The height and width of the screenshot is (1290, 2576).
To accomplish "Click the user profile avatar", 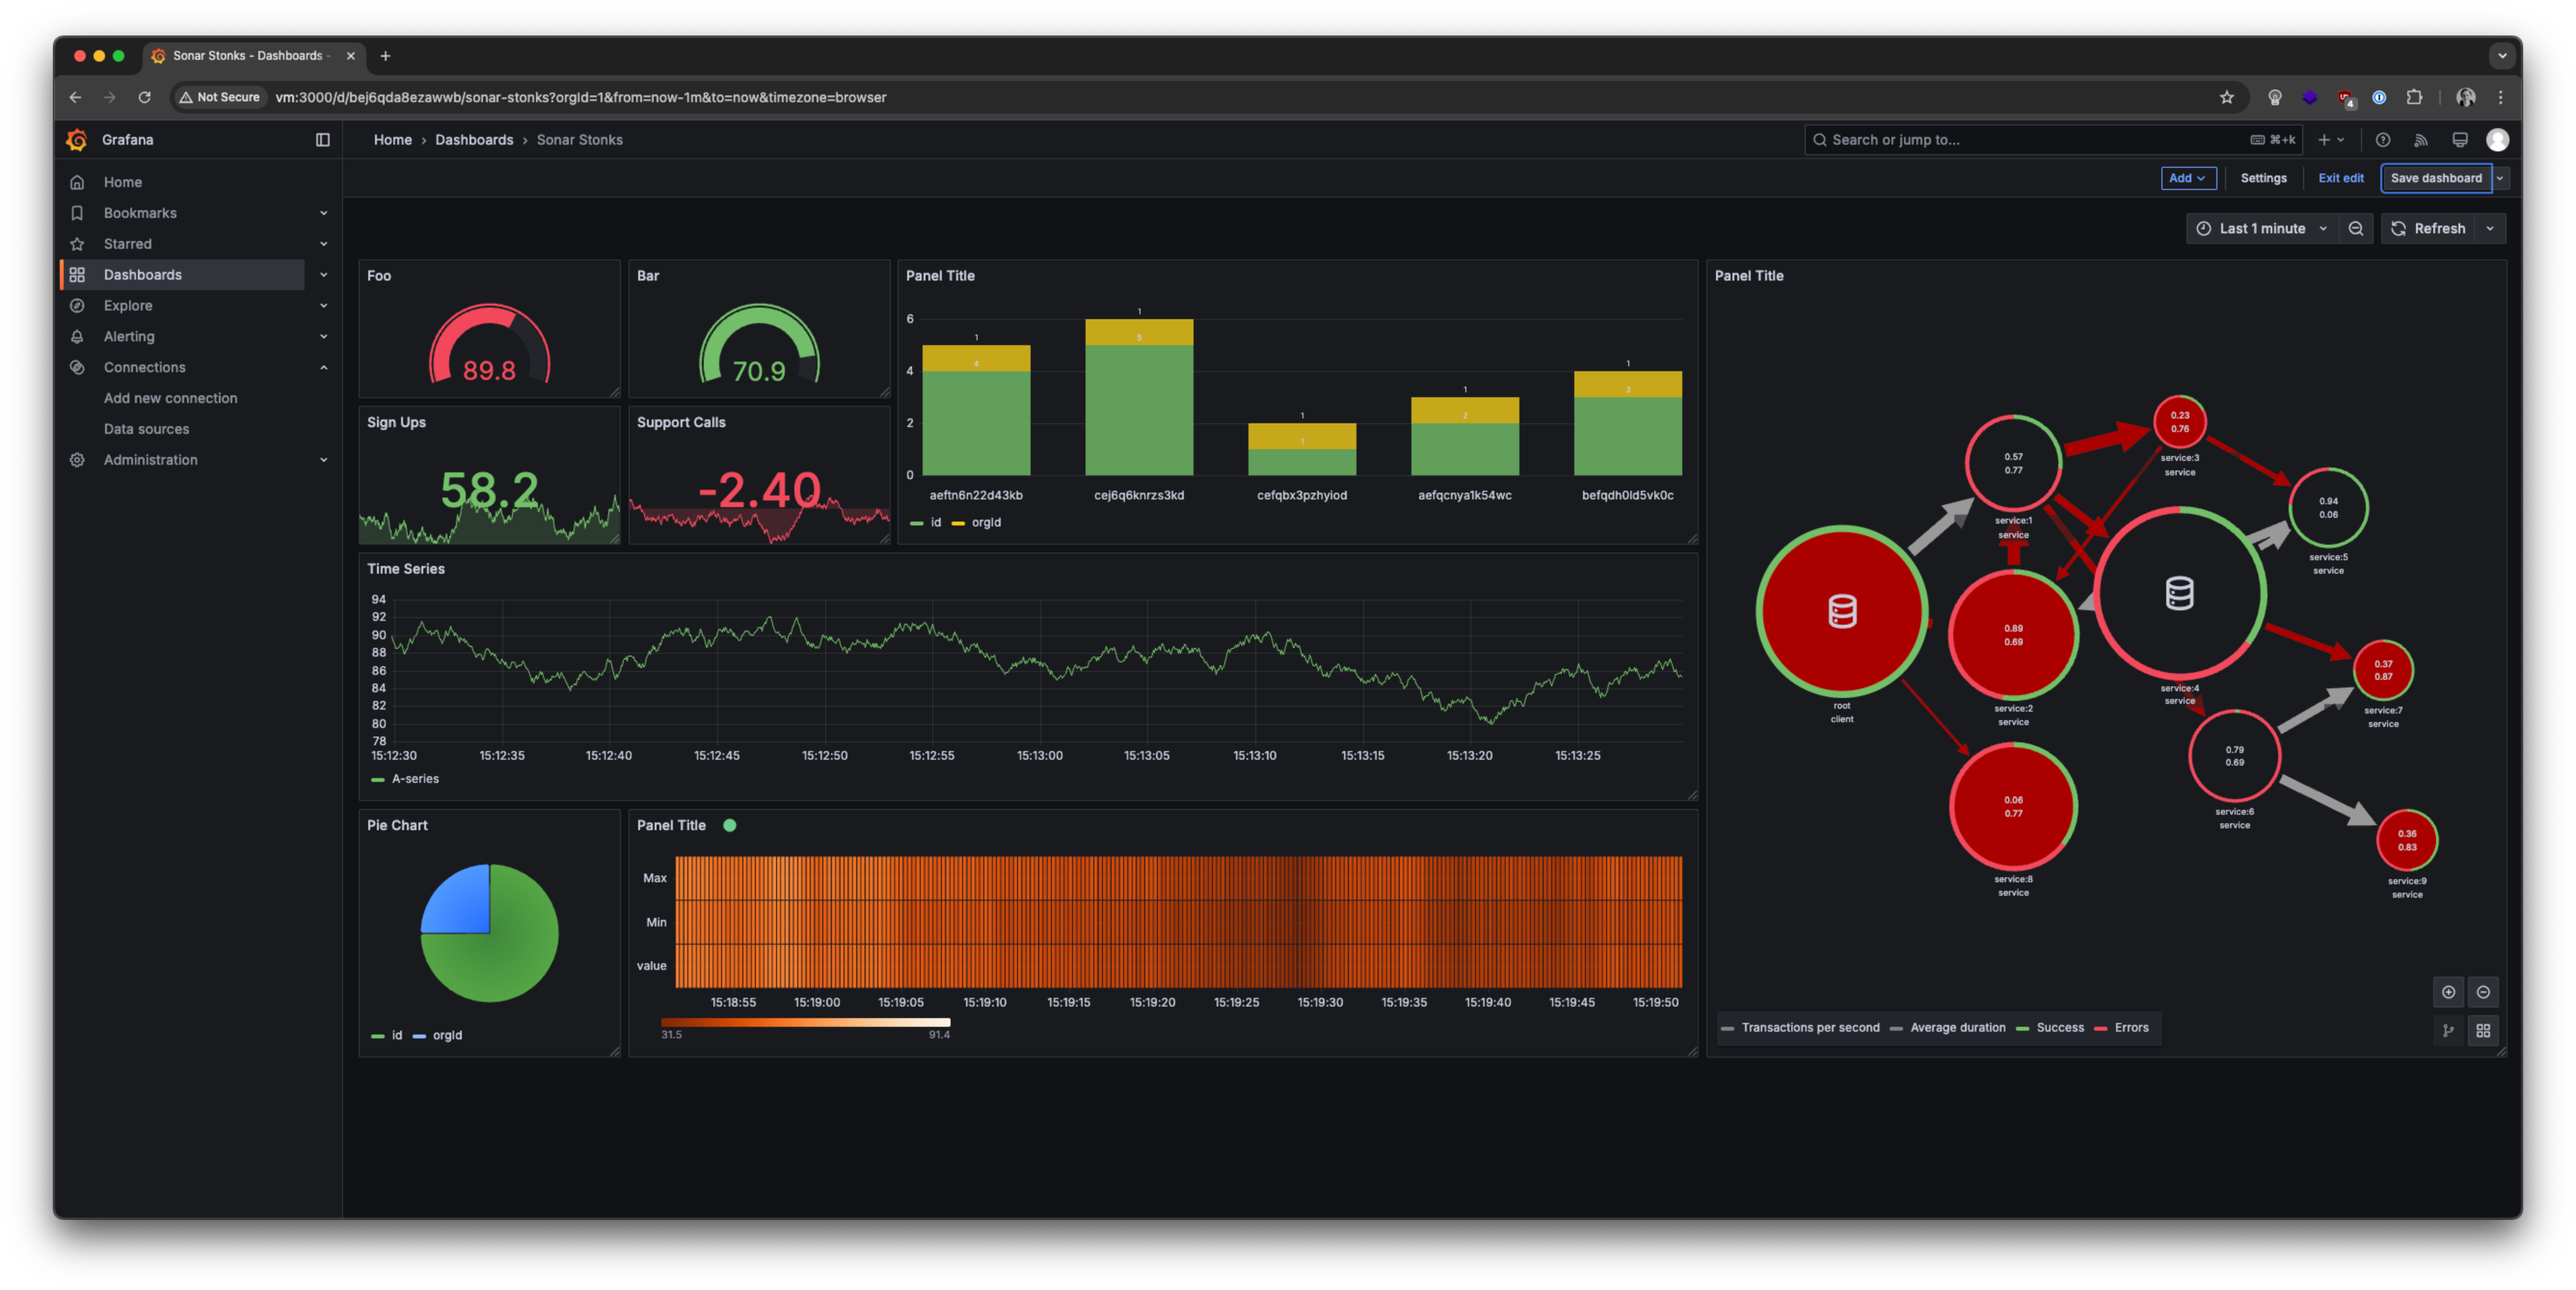I will (2497, 140).
